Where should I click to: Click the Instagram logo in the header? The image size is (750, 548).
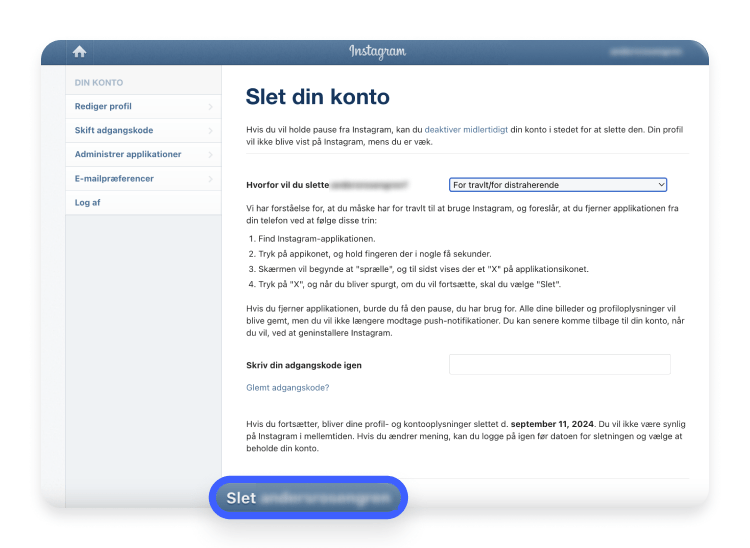tap(377, 51)
